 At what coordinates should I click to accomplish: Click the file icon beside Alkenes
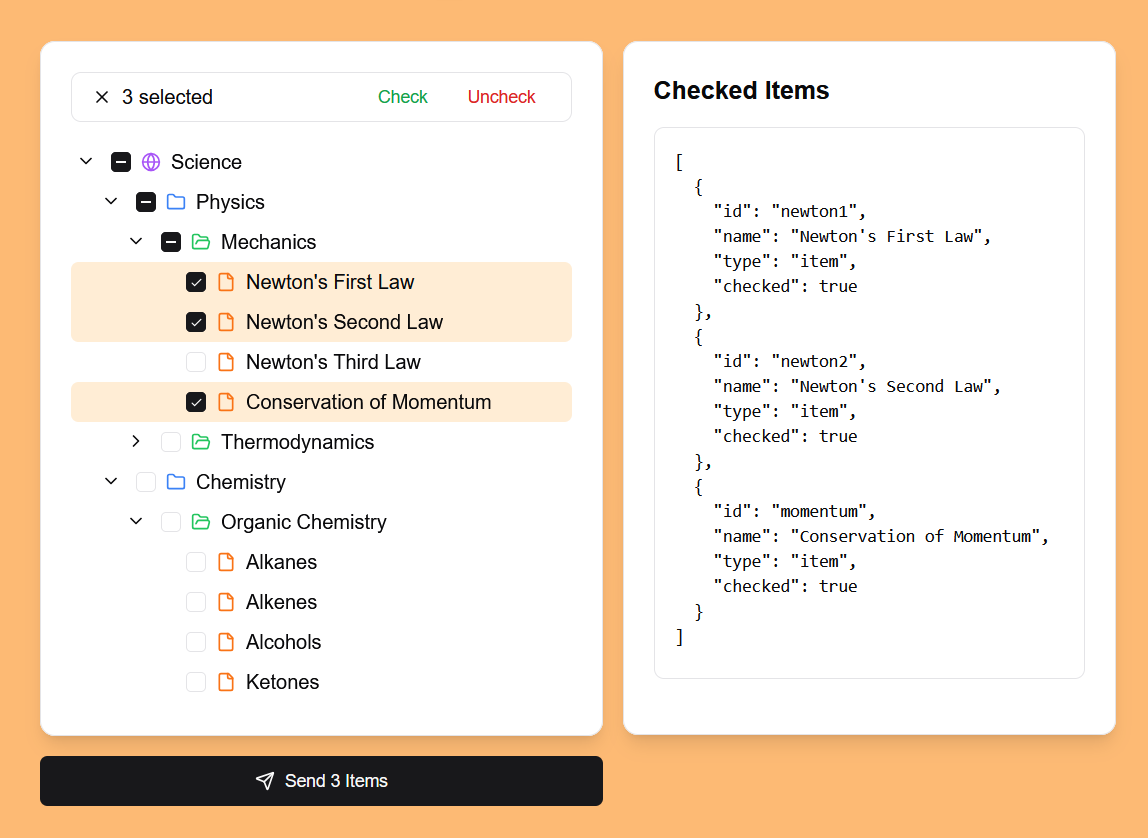click(x=226, y=602)
